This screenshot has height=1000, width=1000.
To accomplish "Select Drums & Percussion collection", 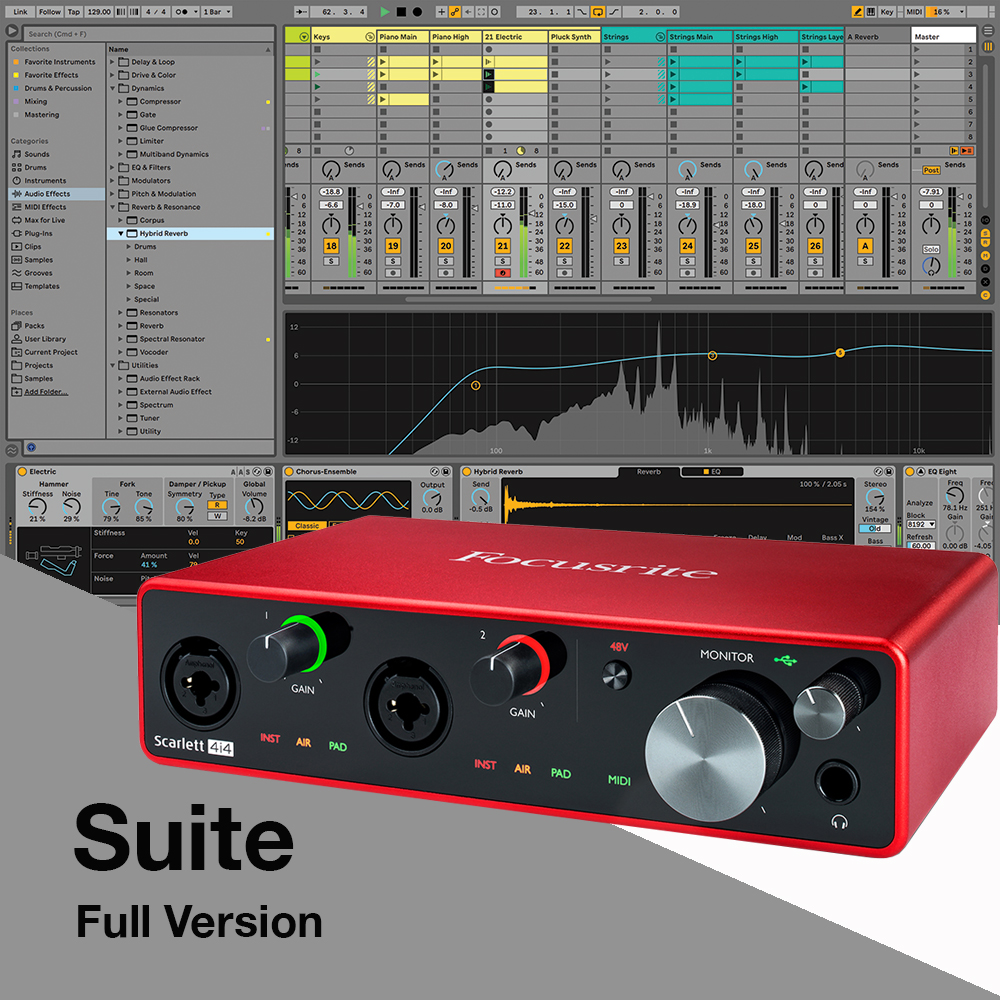I will pyautogui.click(x=52, y=89).
